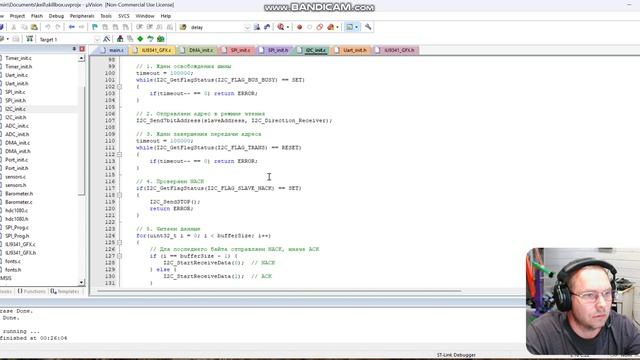Click the Cut icon in the toolbar
This screenshot has height=360, width=640.
(x=13, y=27)
